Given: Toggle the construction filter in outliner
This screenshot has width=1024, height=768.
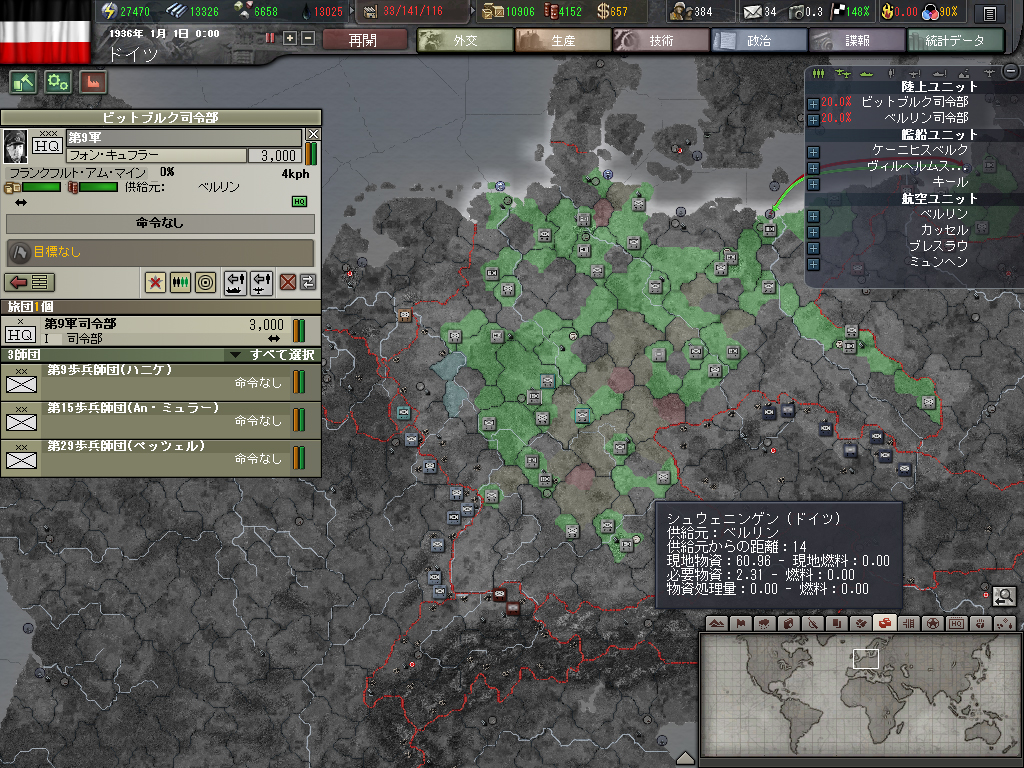Looking at the screenshot, I should [964, 73].
